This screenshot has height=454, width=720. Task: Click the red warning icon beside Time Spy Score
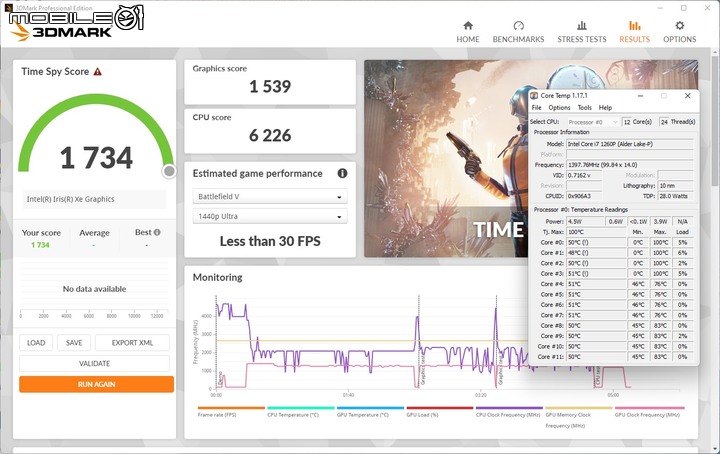tap(97, 72)
